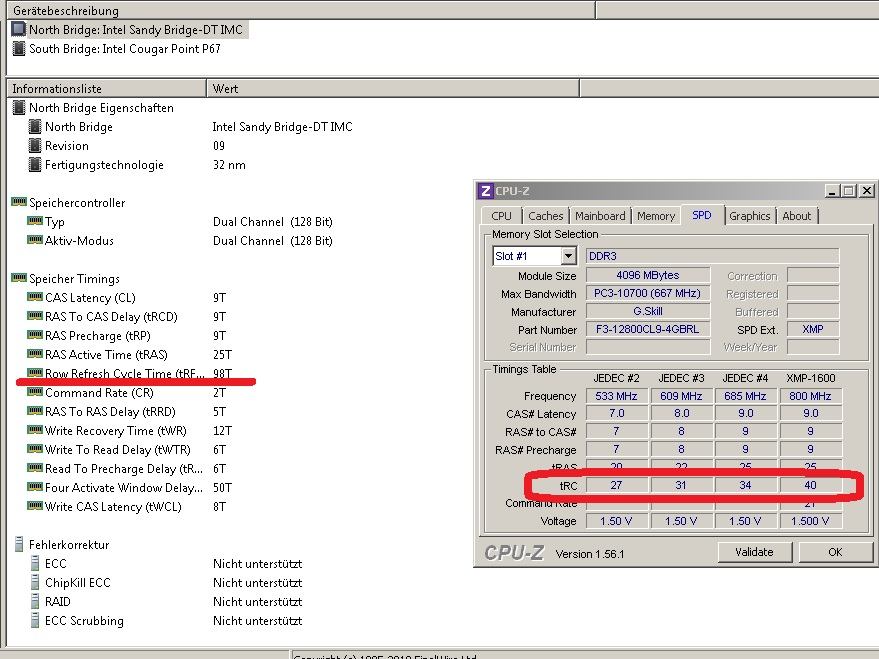This screenshot has height=659, width=879.
Task: Click the chip icon of the Revision row
Action: pyautogui.click(x=35, y=146)
